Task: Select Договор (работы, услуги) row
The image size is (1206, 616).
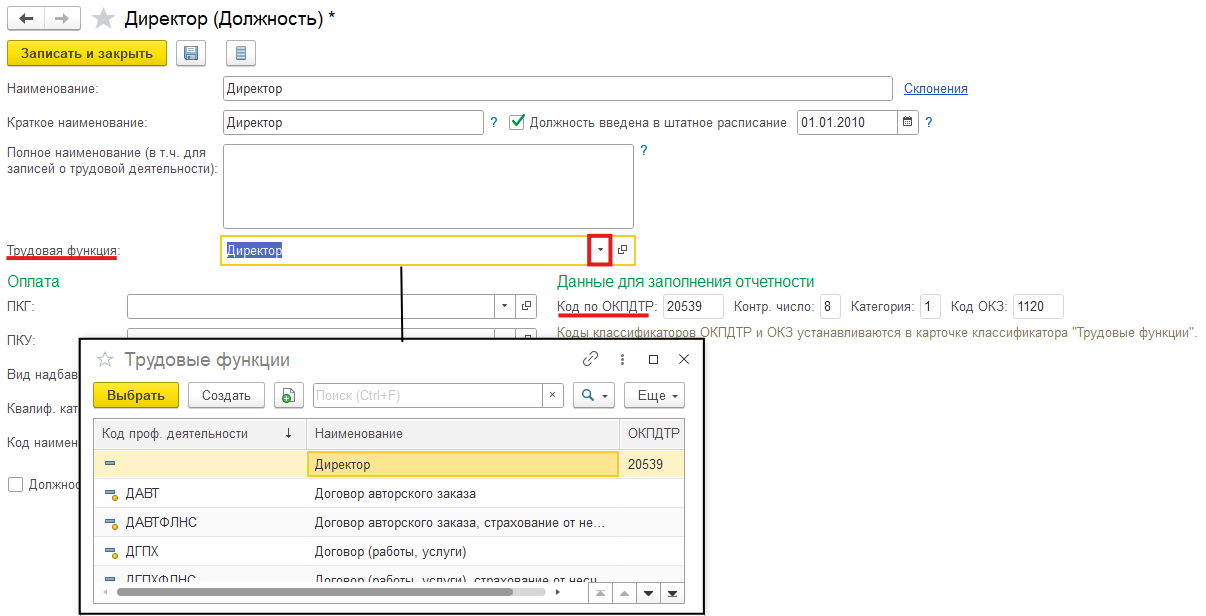Action: (x=390, y=551)
